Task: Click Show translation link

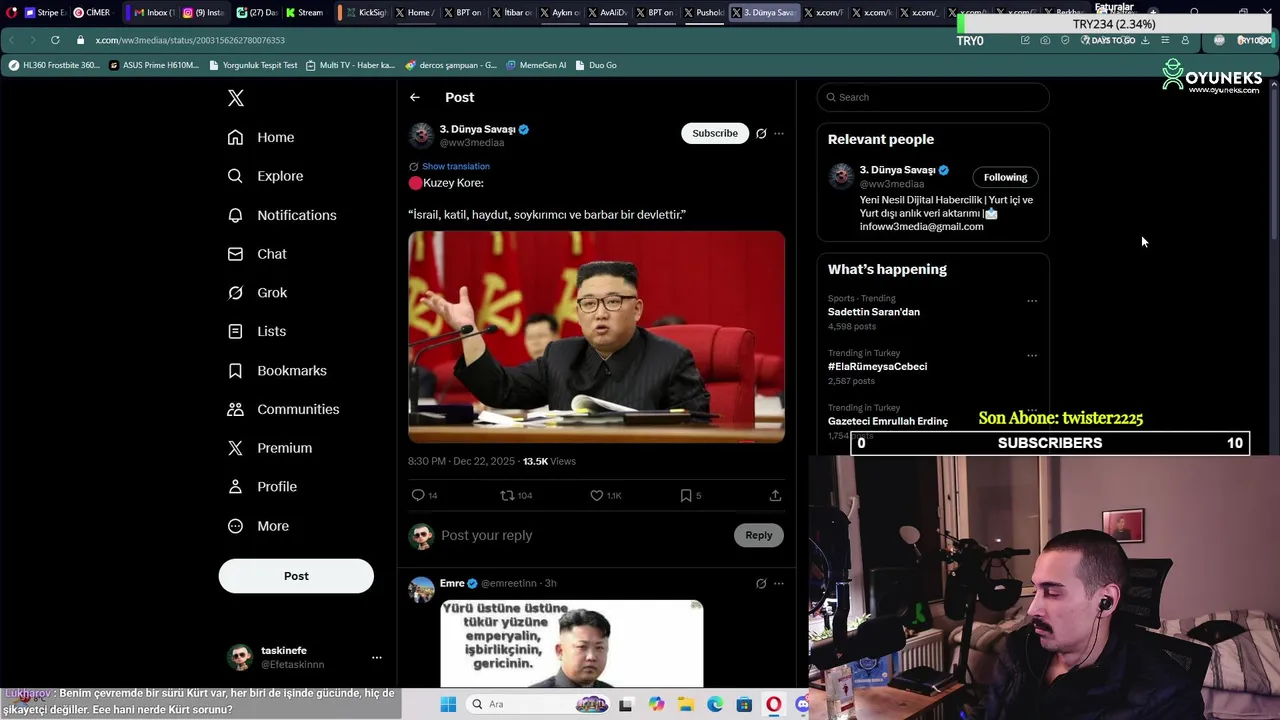Action: pos(456,166)
